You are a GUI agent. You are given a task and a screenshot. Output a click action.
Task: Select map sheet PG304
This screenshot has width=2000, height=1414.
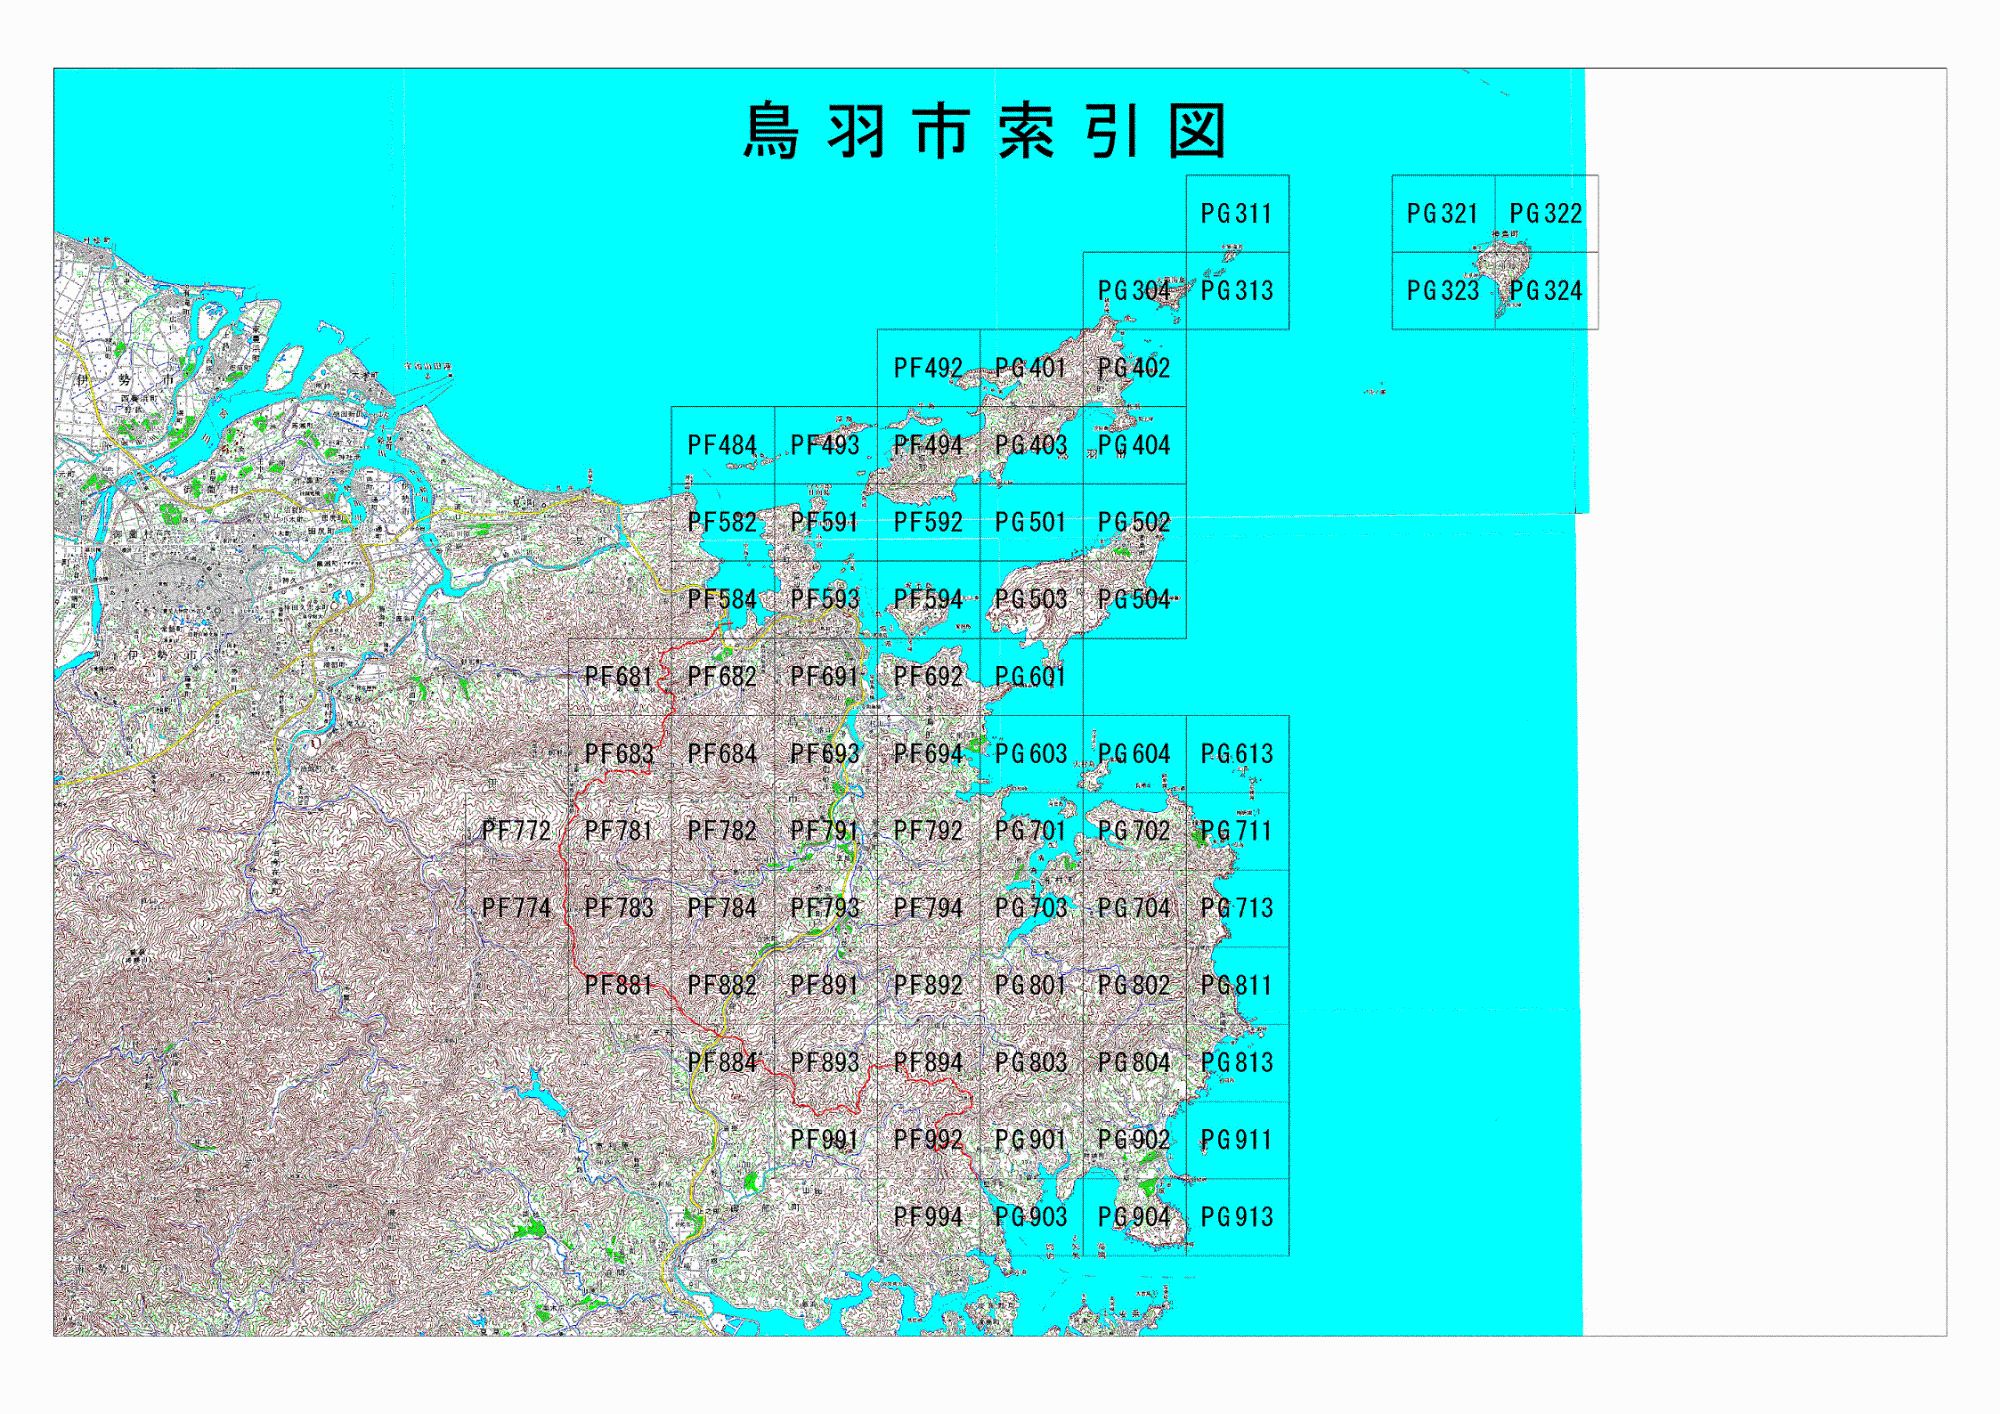coord(1134,291)
